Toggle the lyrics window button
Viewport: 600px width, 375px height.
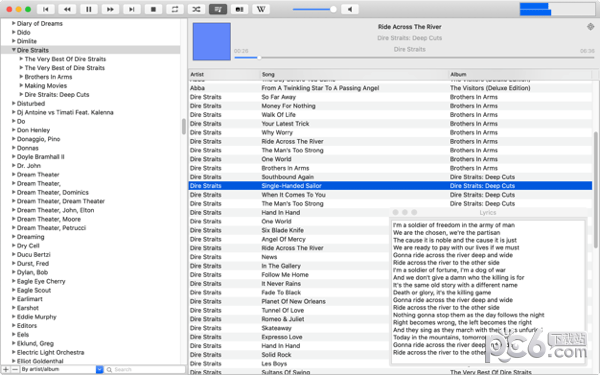[x=218, y=9]
